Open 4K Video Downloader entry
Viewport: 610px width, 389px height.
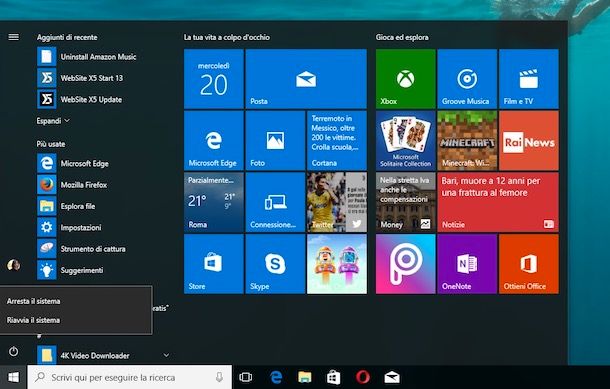104,355
